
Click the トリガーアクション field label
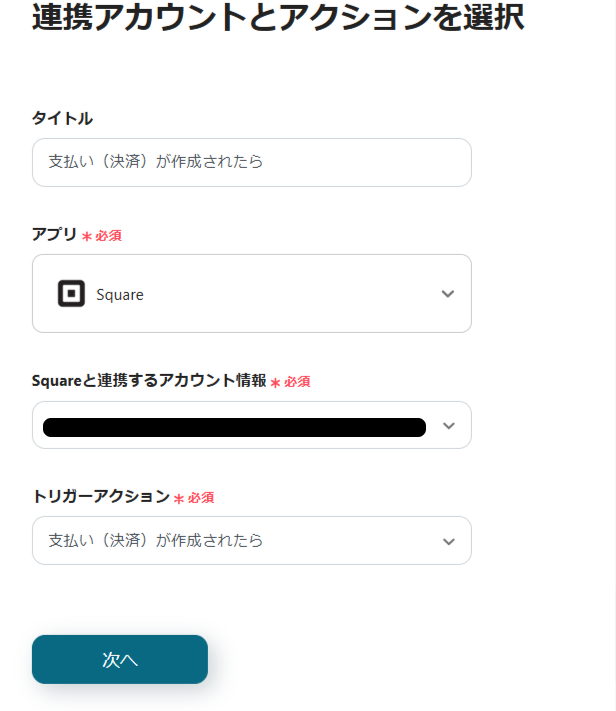coord(101,496)
